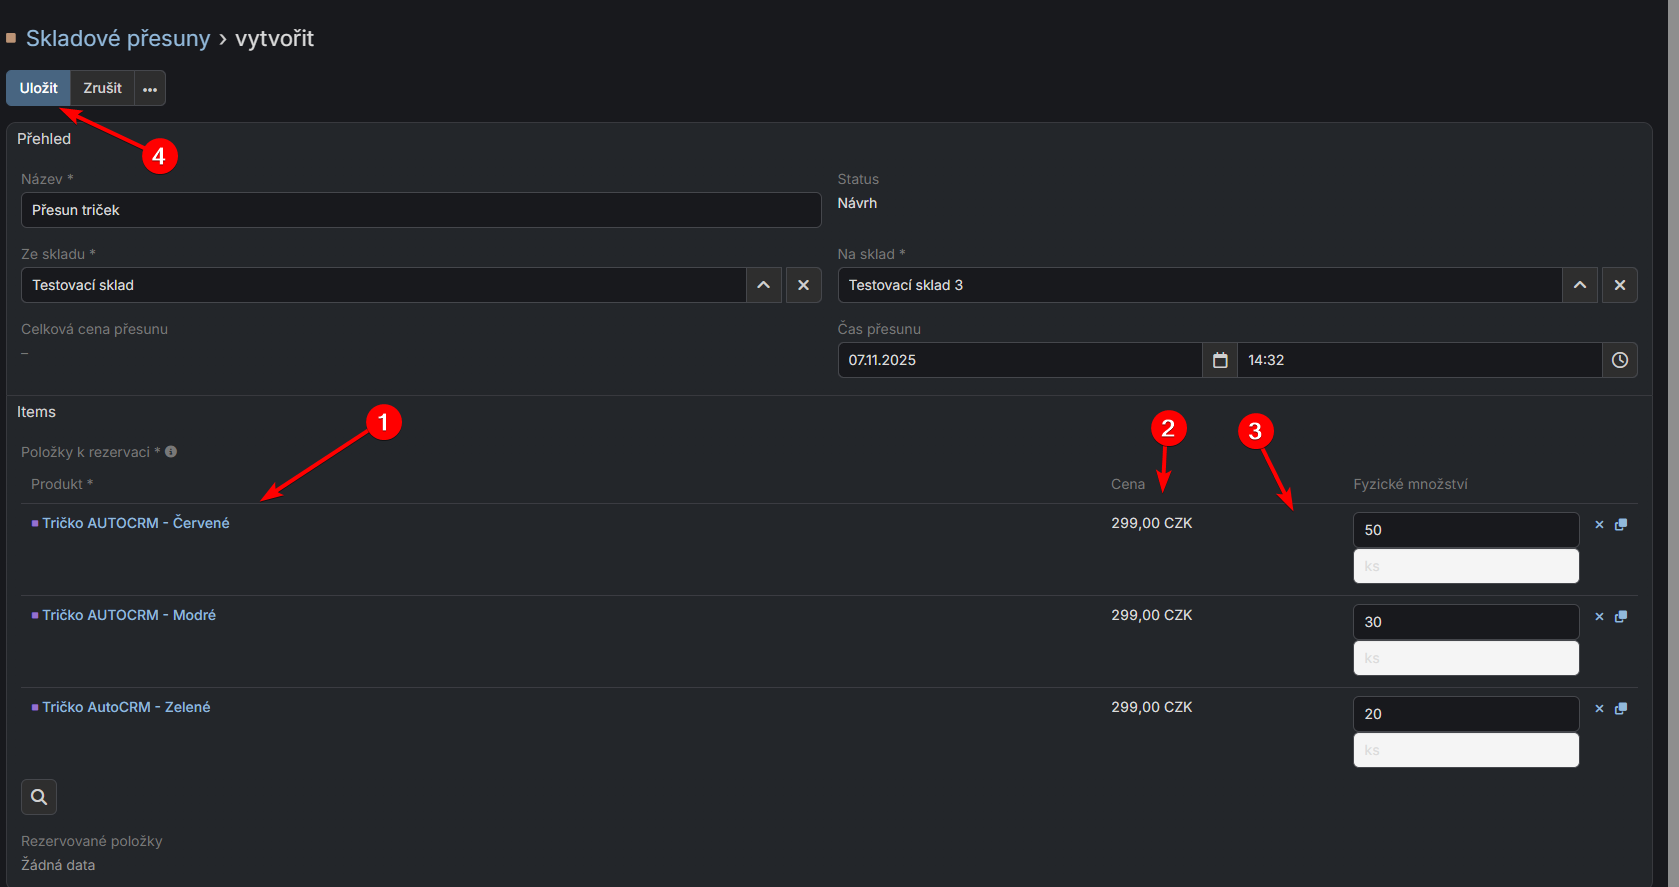
Task: Expand the Ze skladu dropdown
Action: click(763, 285)
